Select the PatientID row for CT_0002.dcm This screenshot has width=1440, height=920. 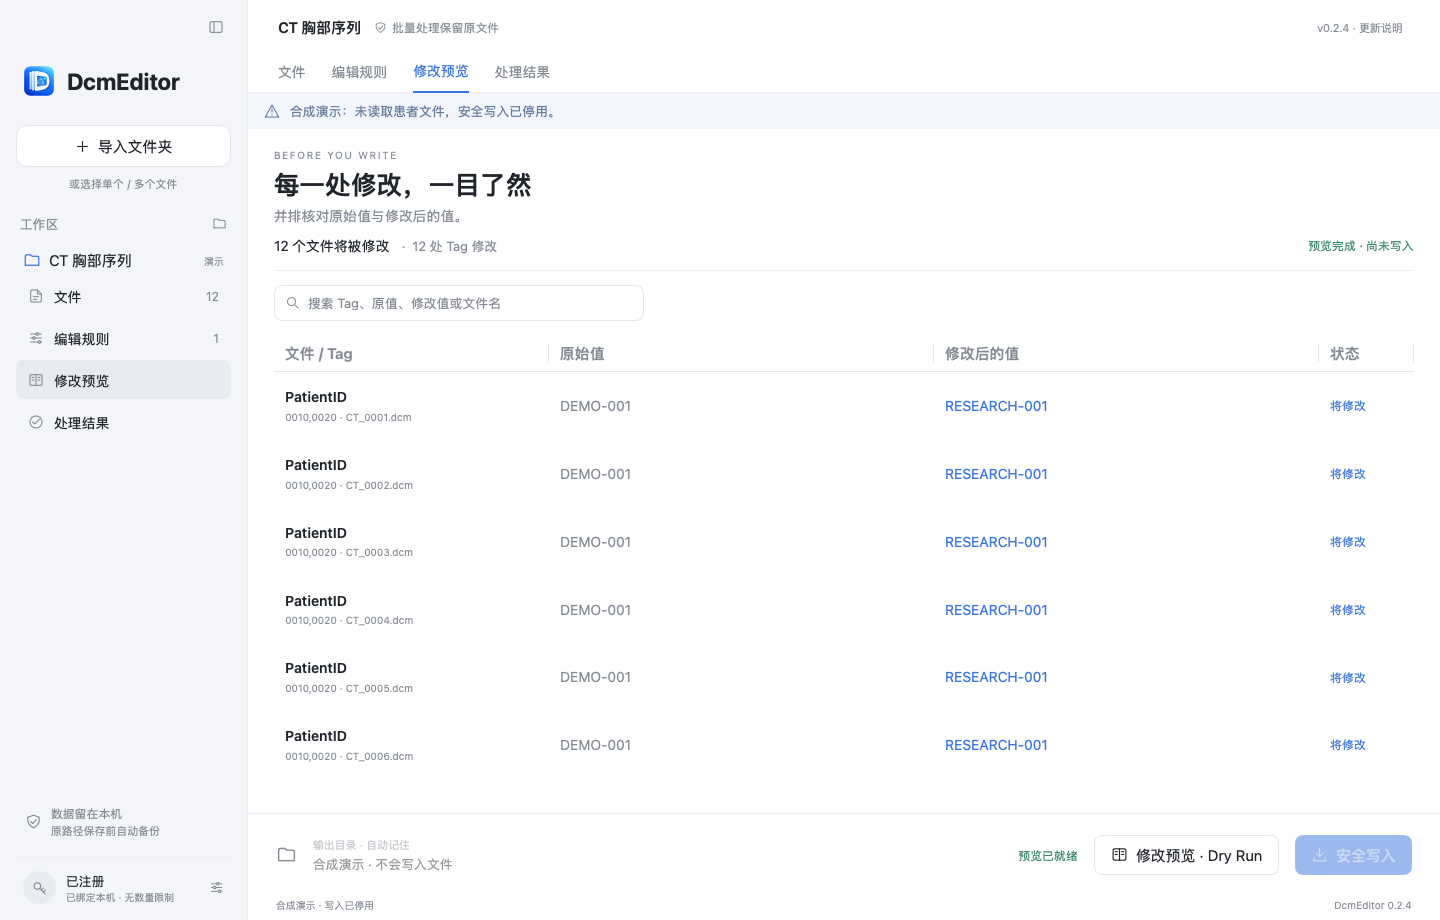point(844,474)
